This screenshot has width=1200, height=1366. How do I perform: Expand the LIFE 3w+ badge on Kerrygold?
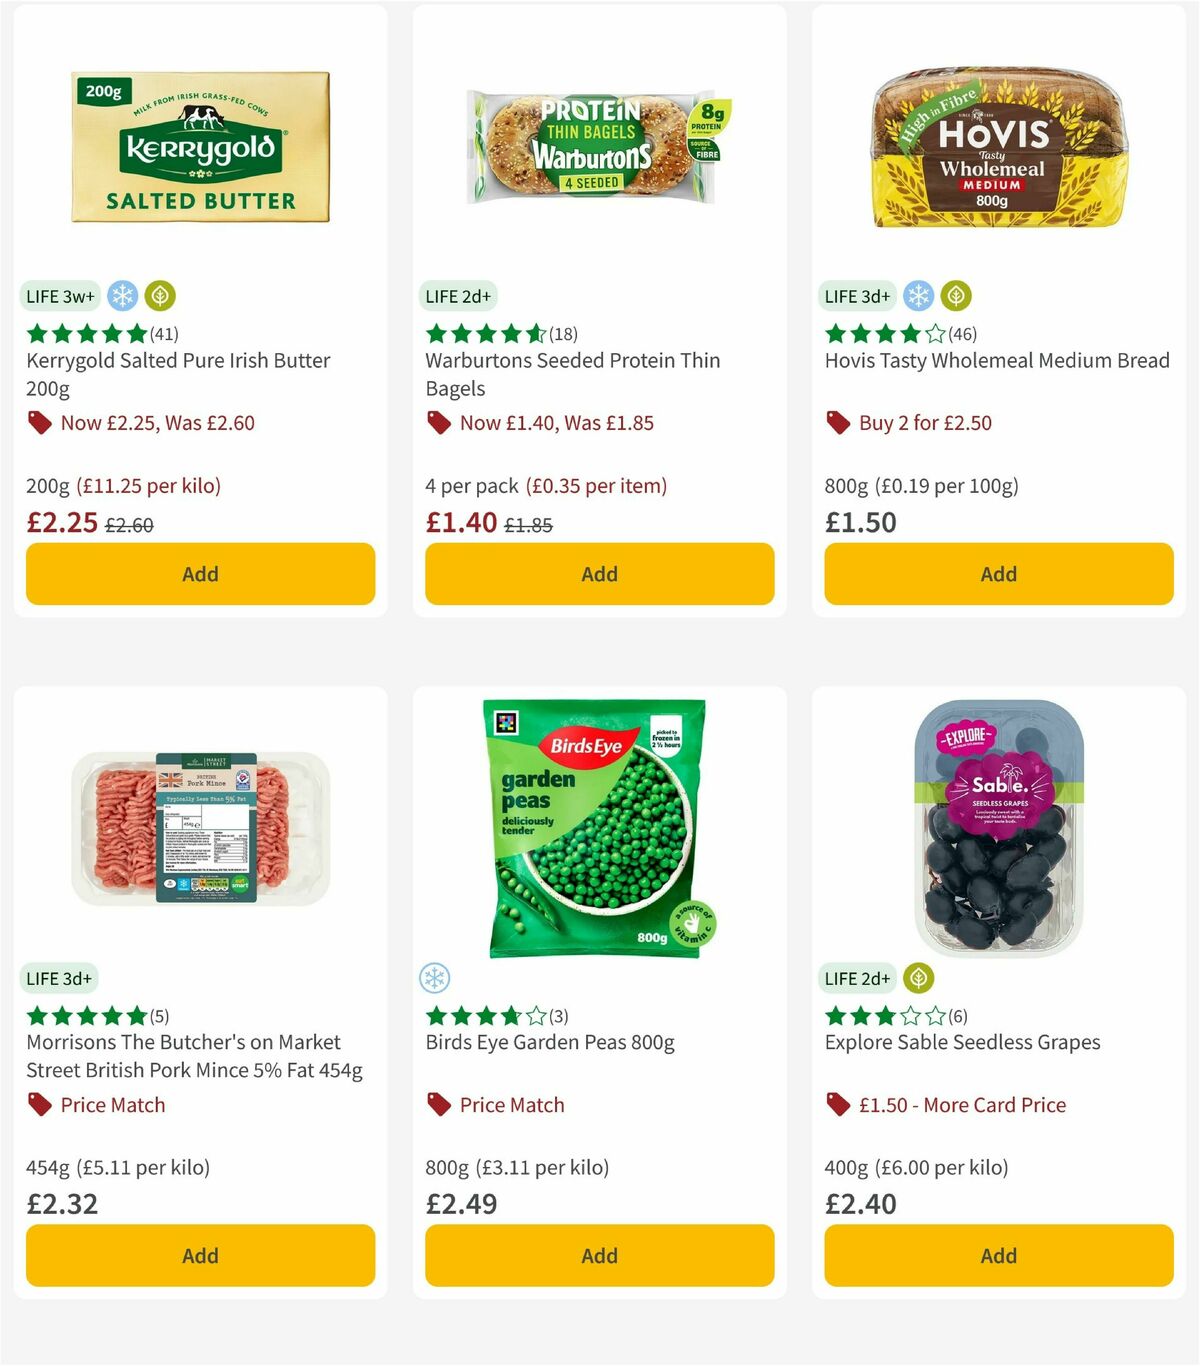(x=59, y=296)
